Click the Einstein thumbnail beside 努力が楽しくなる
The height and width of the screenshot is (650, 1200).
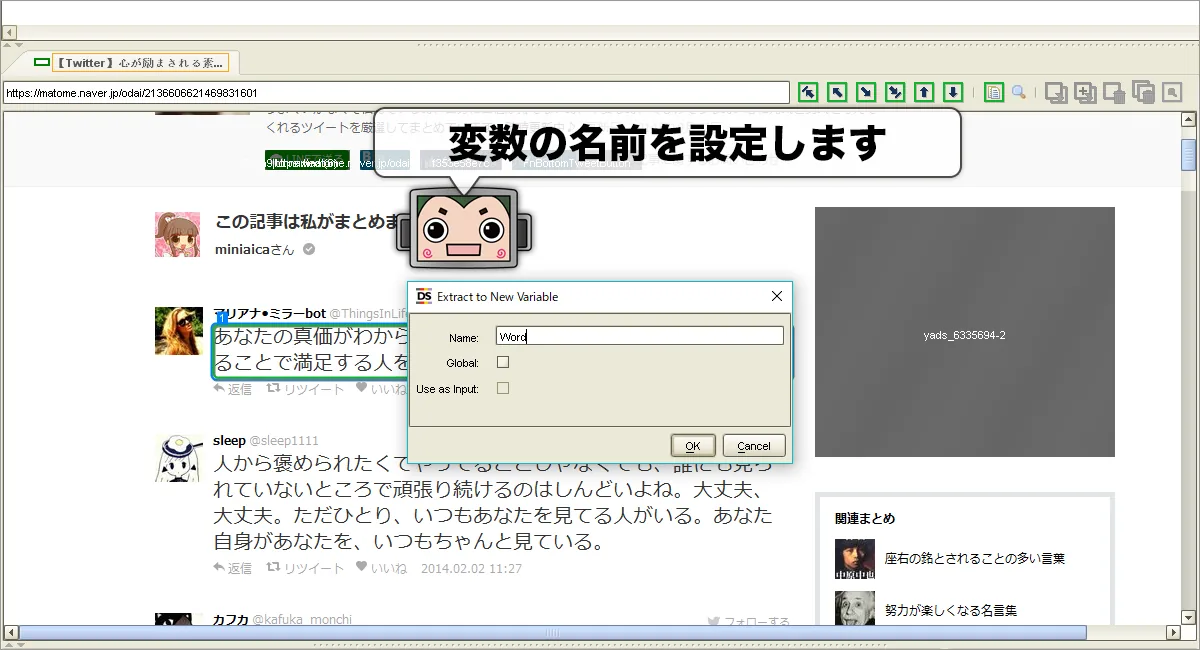coord(855,608)
